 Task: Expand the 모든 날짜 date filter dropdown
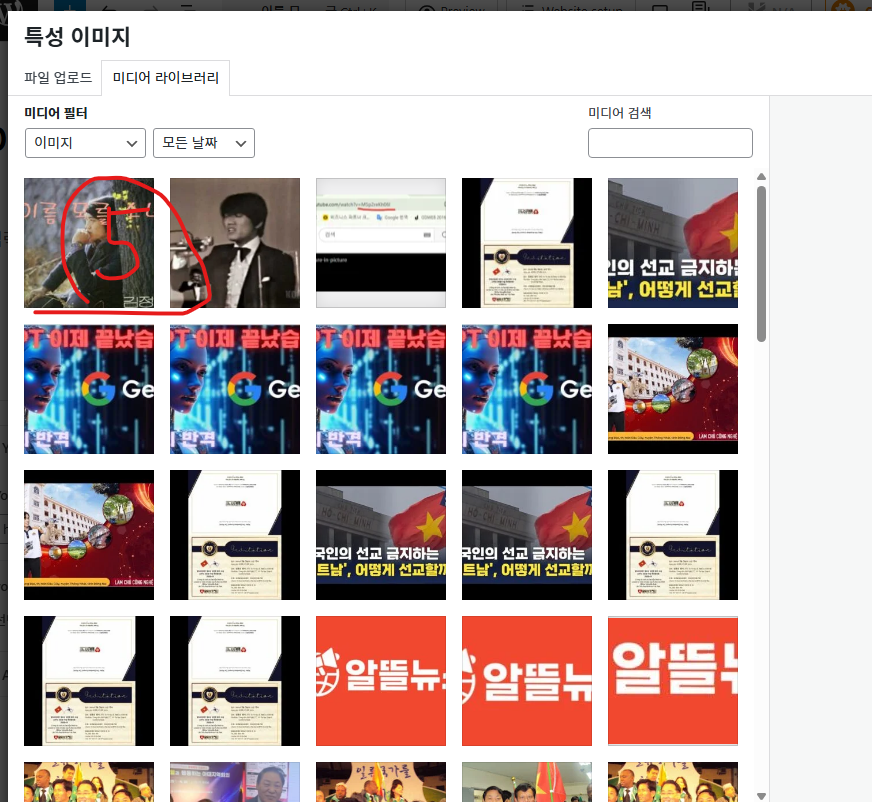tap(203, 143)
